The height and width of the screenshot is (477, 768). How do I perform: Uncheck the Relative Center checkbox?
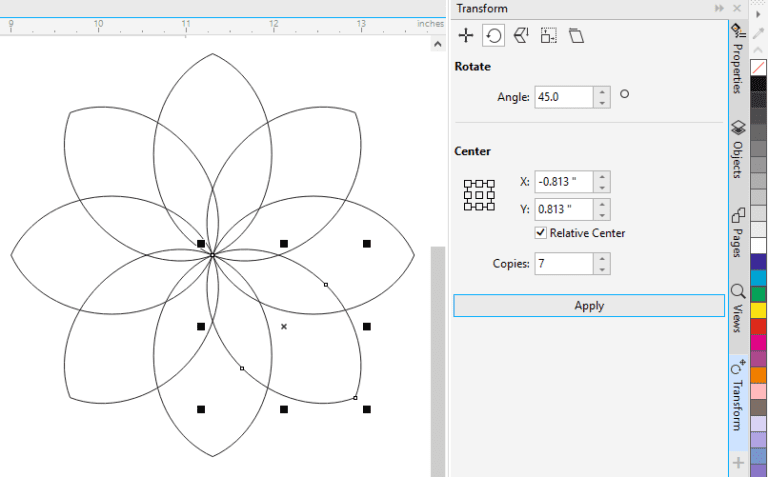pos(541,233)
